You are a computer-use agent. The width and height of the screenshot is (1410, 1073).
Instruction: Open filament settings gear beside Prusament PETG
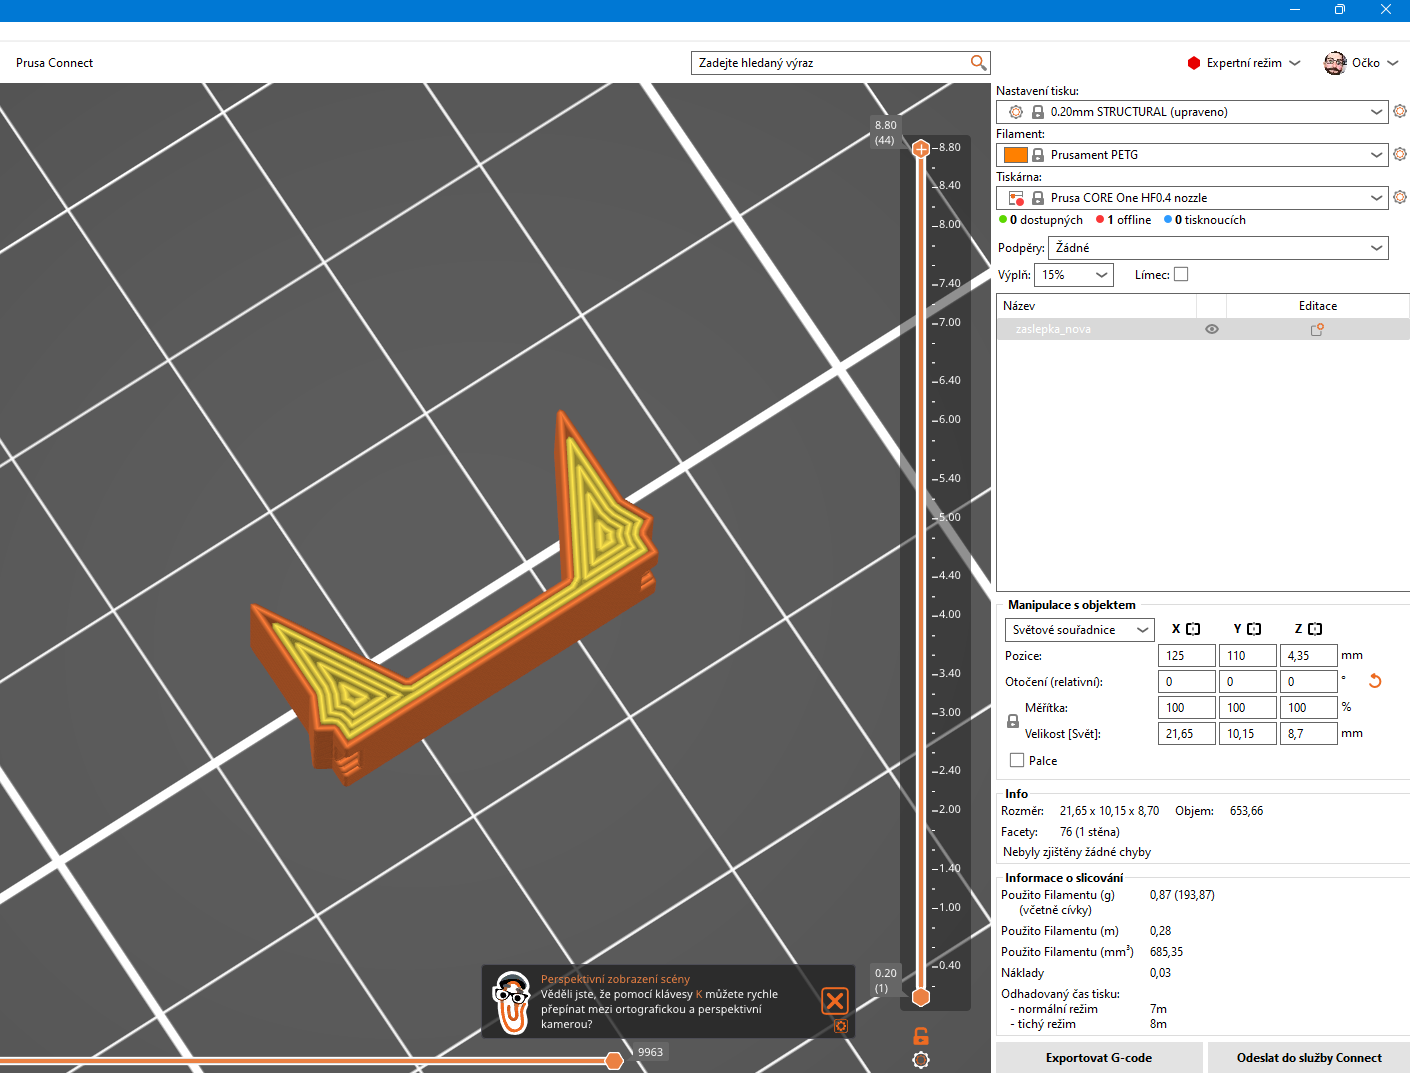click(1400, 154)
